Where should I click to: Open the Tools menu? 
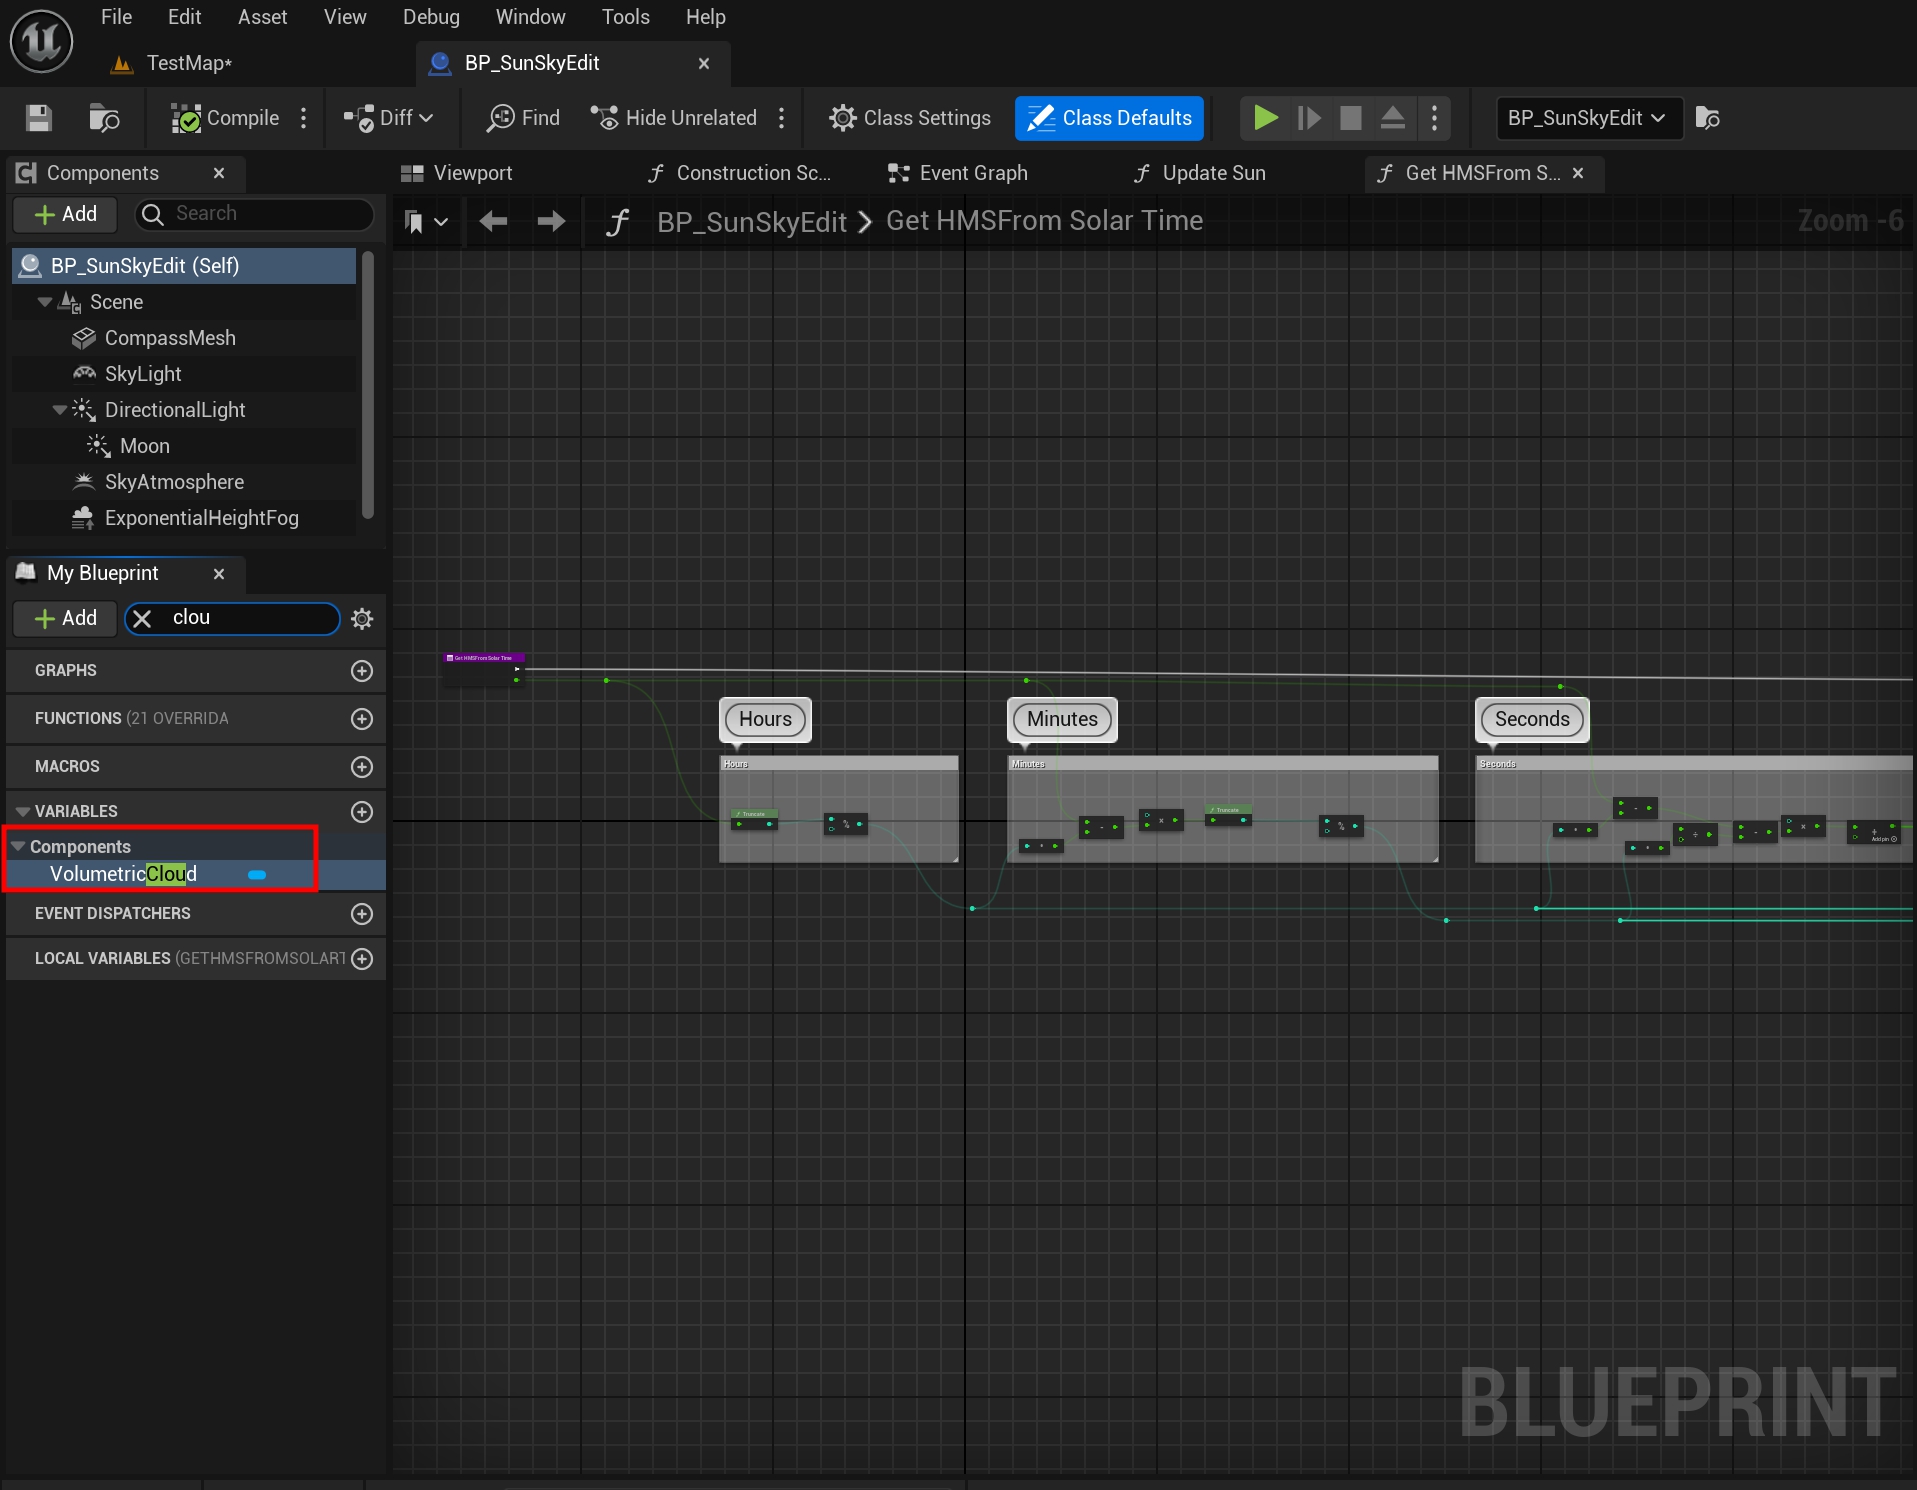coord(626,17)
